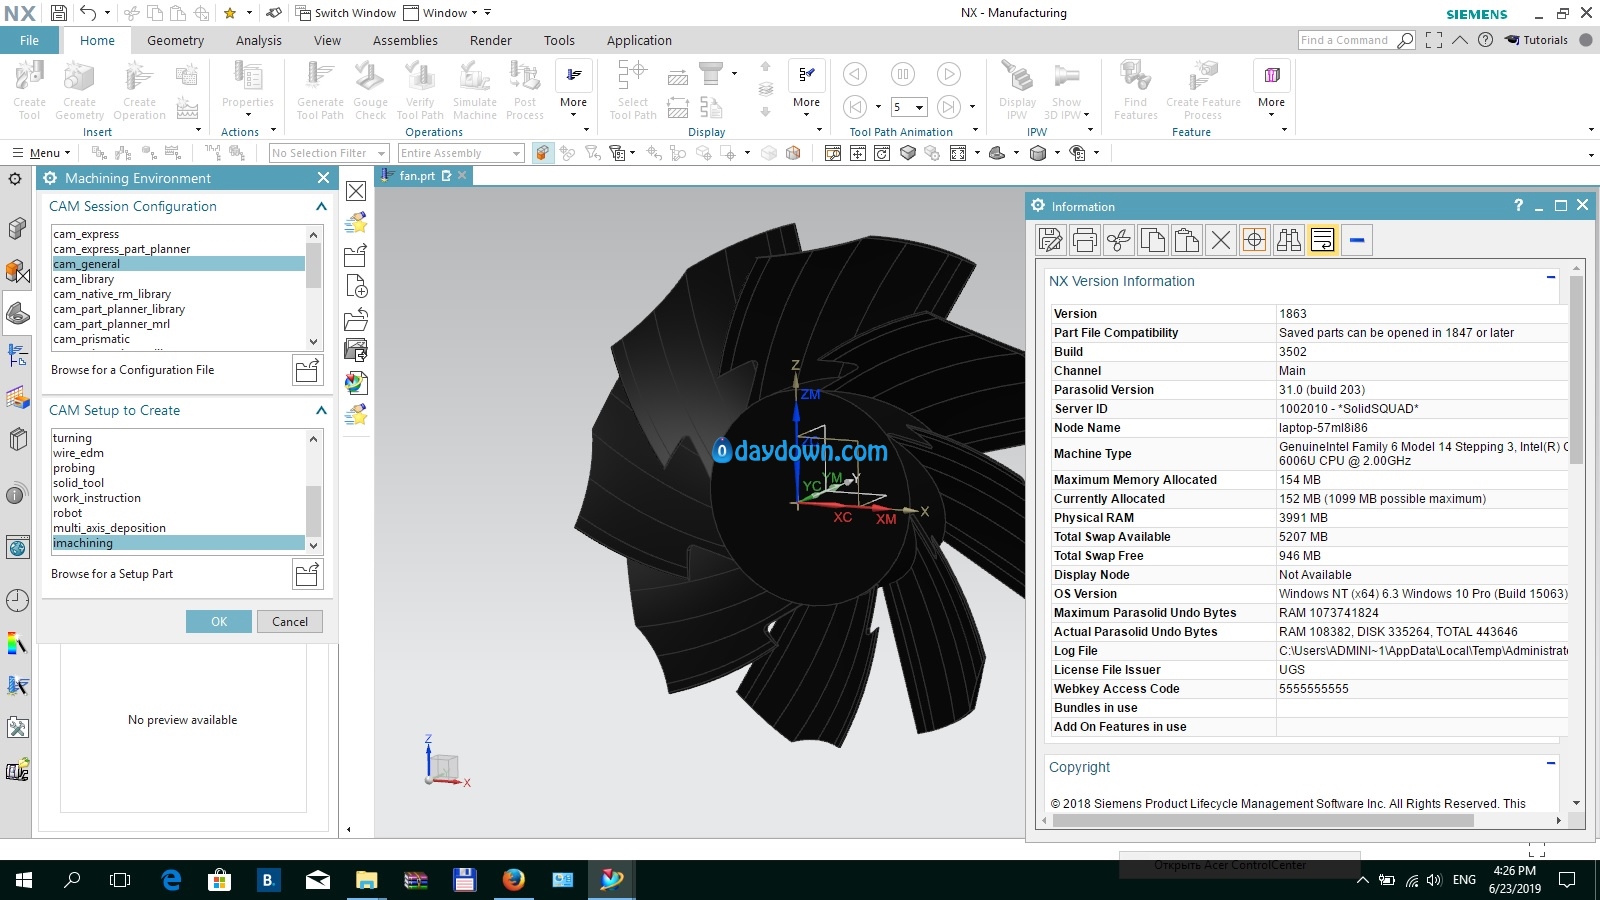Screen dimensions: 1600x900
Task: Collapse the CAM Setup to Create section
Action: coord(321,410)
